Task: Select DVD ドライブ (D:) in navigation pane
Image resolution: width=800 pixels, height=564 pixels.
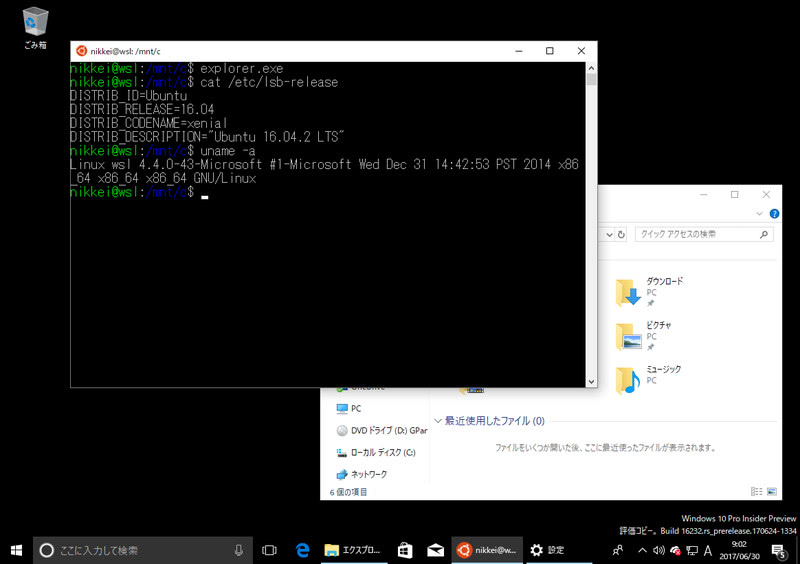Action: coord(382,430)
